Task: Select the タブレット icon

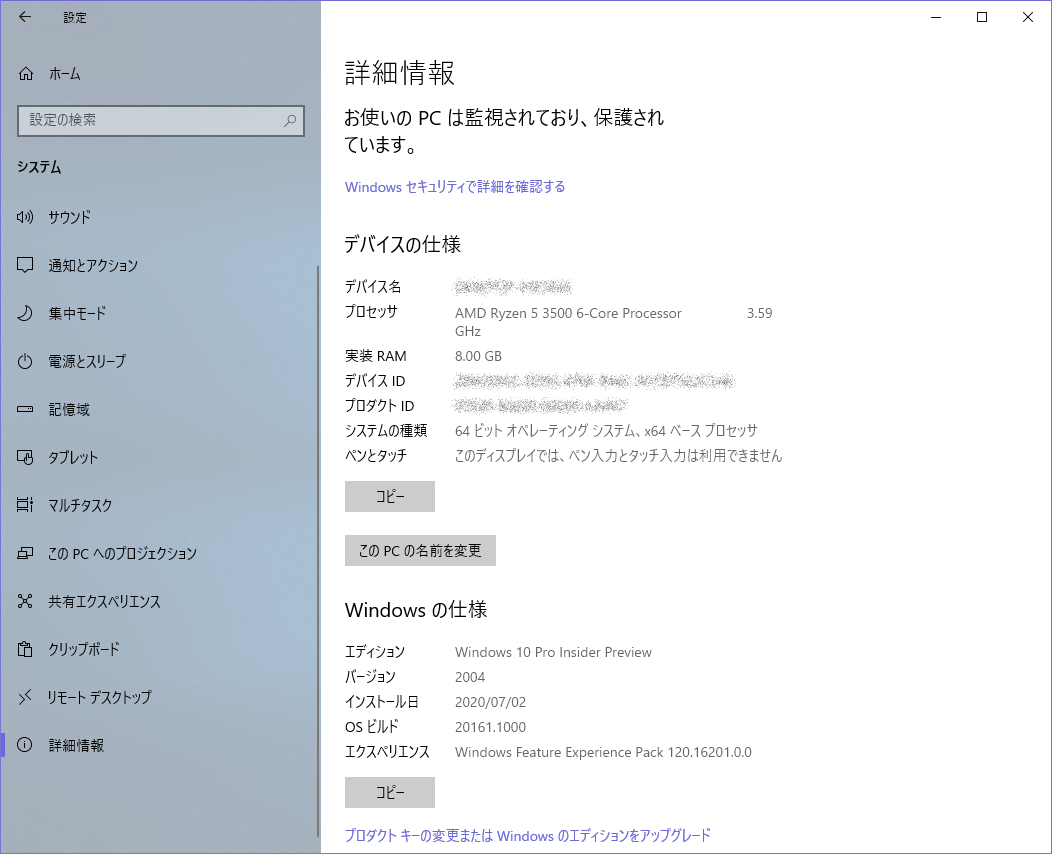Action: [x=25, y=458]
